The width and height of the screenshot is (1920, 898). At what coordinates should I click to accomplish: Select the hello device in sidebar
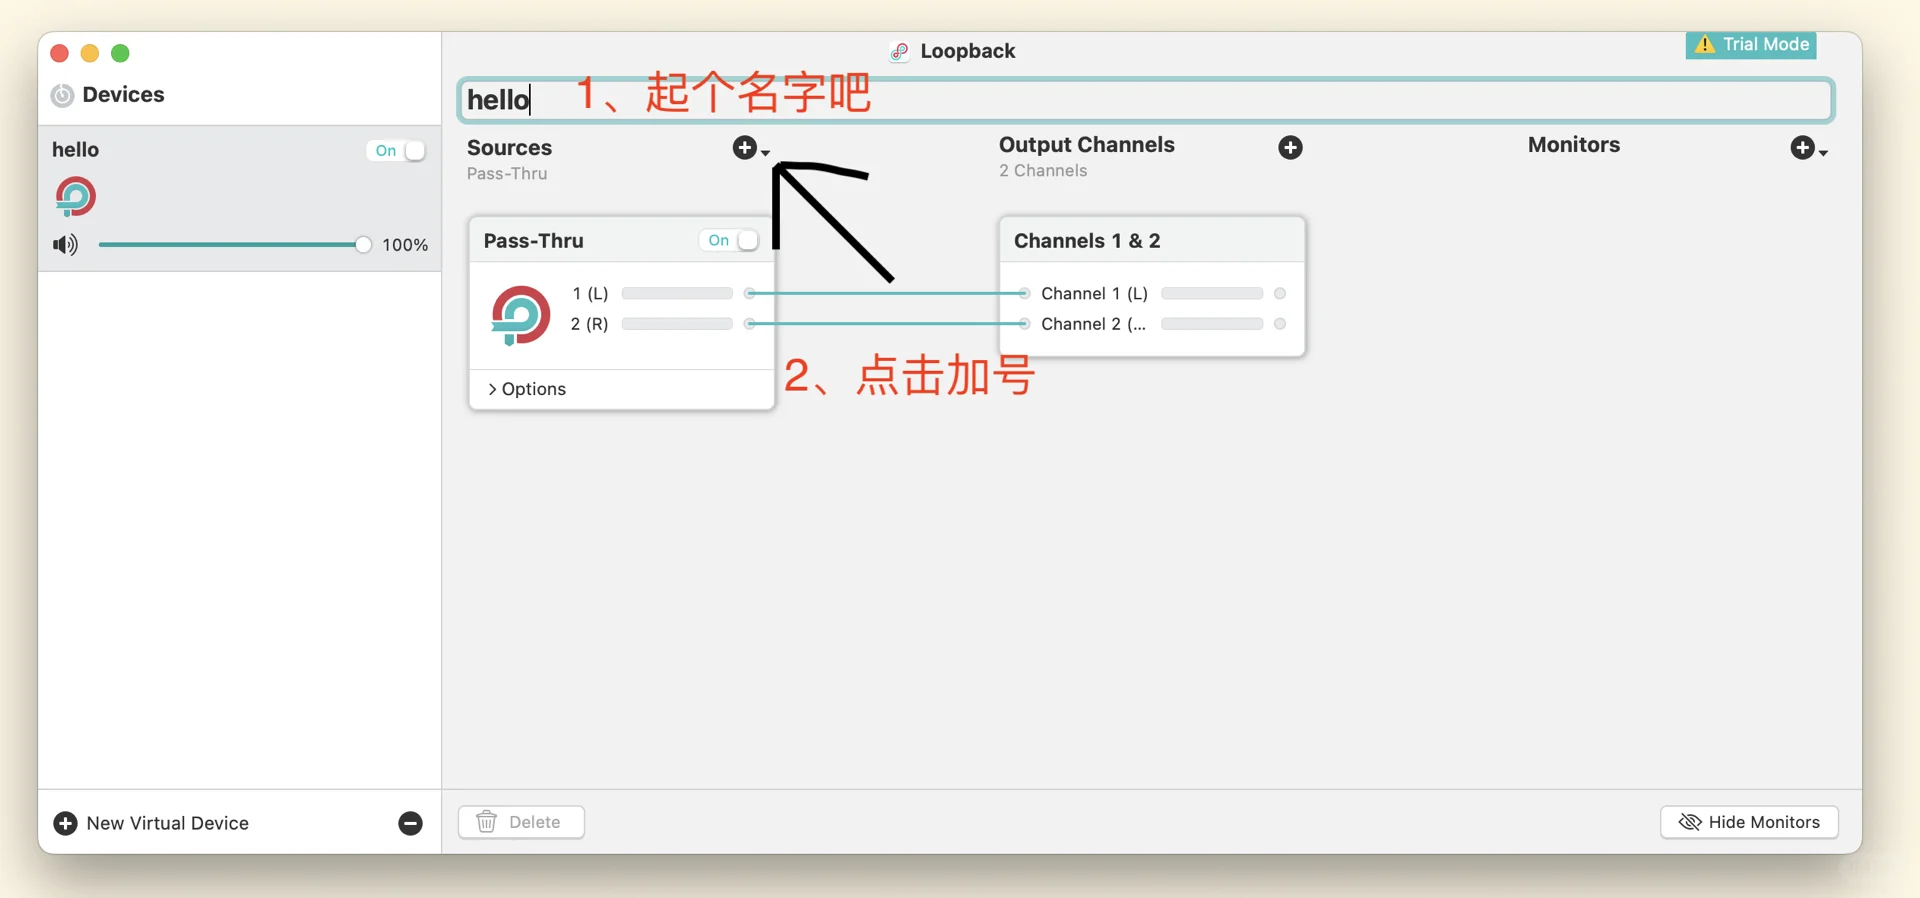240,198
